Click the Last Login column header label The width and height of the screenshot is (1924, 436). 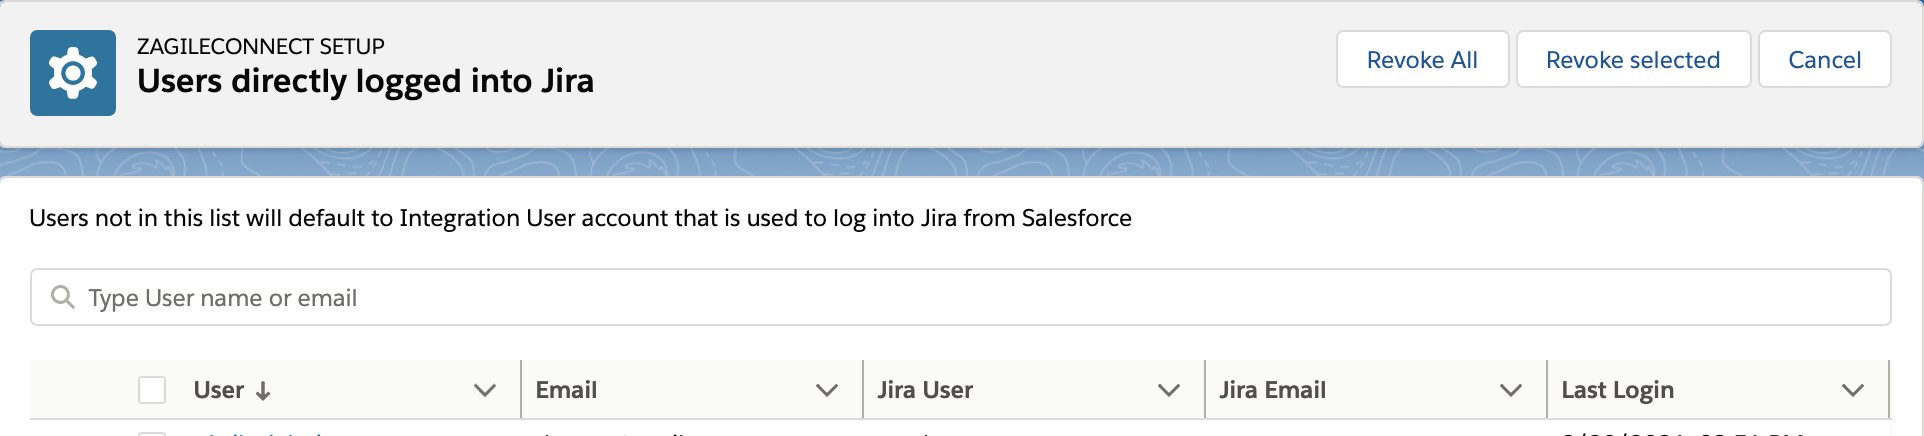coord(1617,390)
